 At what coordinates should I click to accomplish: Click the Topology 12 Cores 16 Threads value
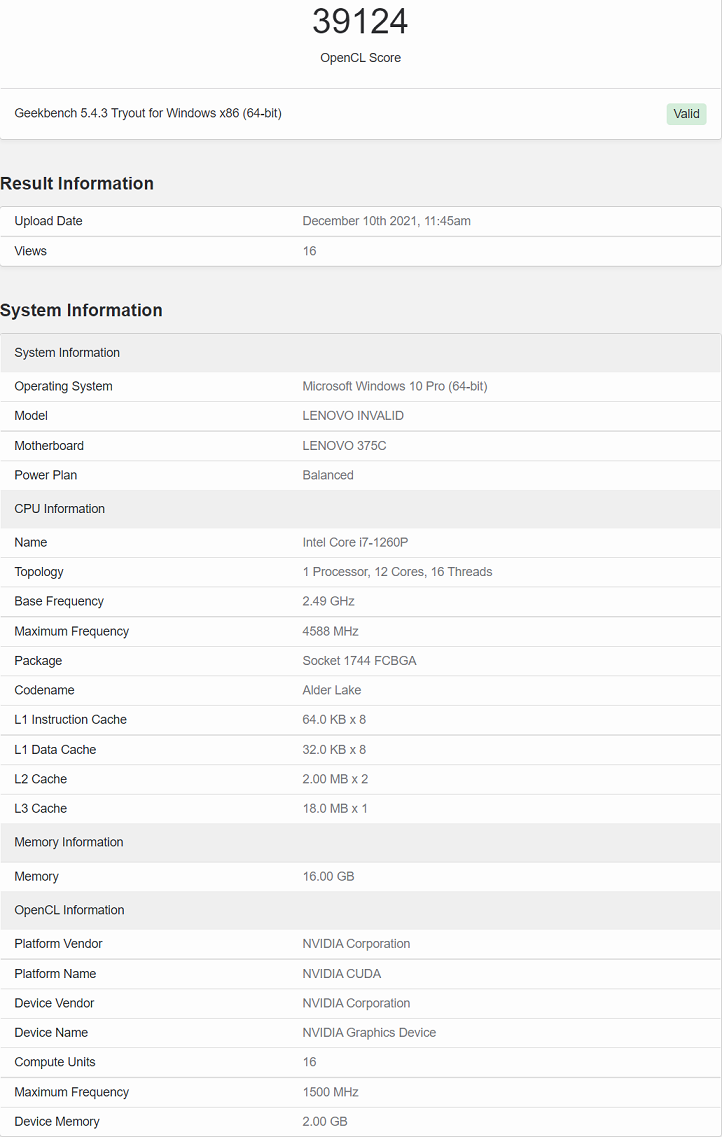coord(397,572)
